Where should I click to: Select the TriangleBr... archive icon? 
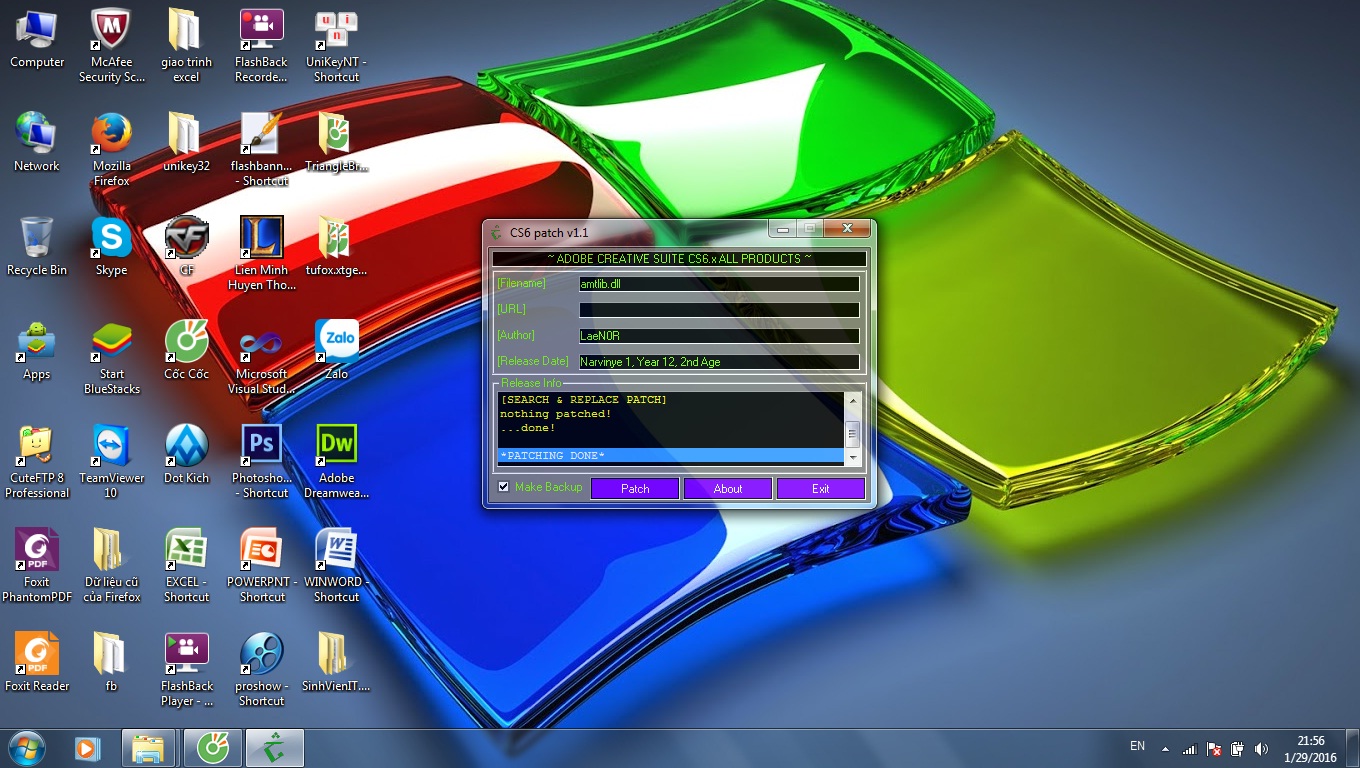tap(336, 143)
